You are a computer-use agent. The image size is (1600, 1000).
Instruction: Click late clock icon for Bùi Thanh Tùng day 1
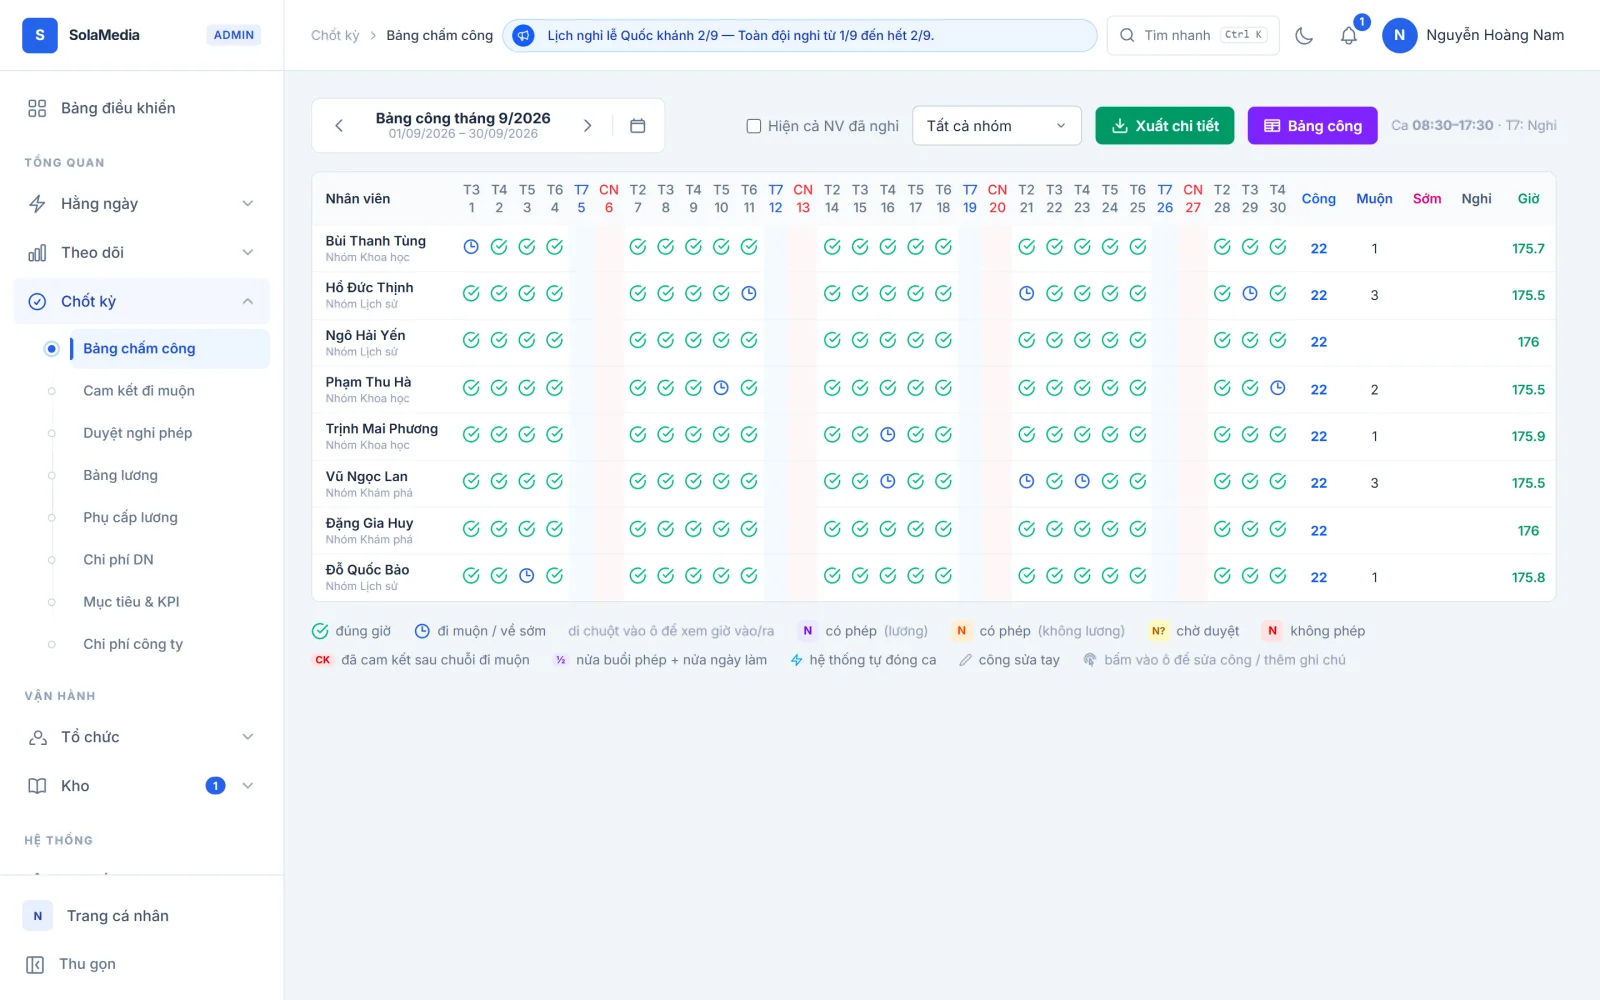click(x=471, y=247)
